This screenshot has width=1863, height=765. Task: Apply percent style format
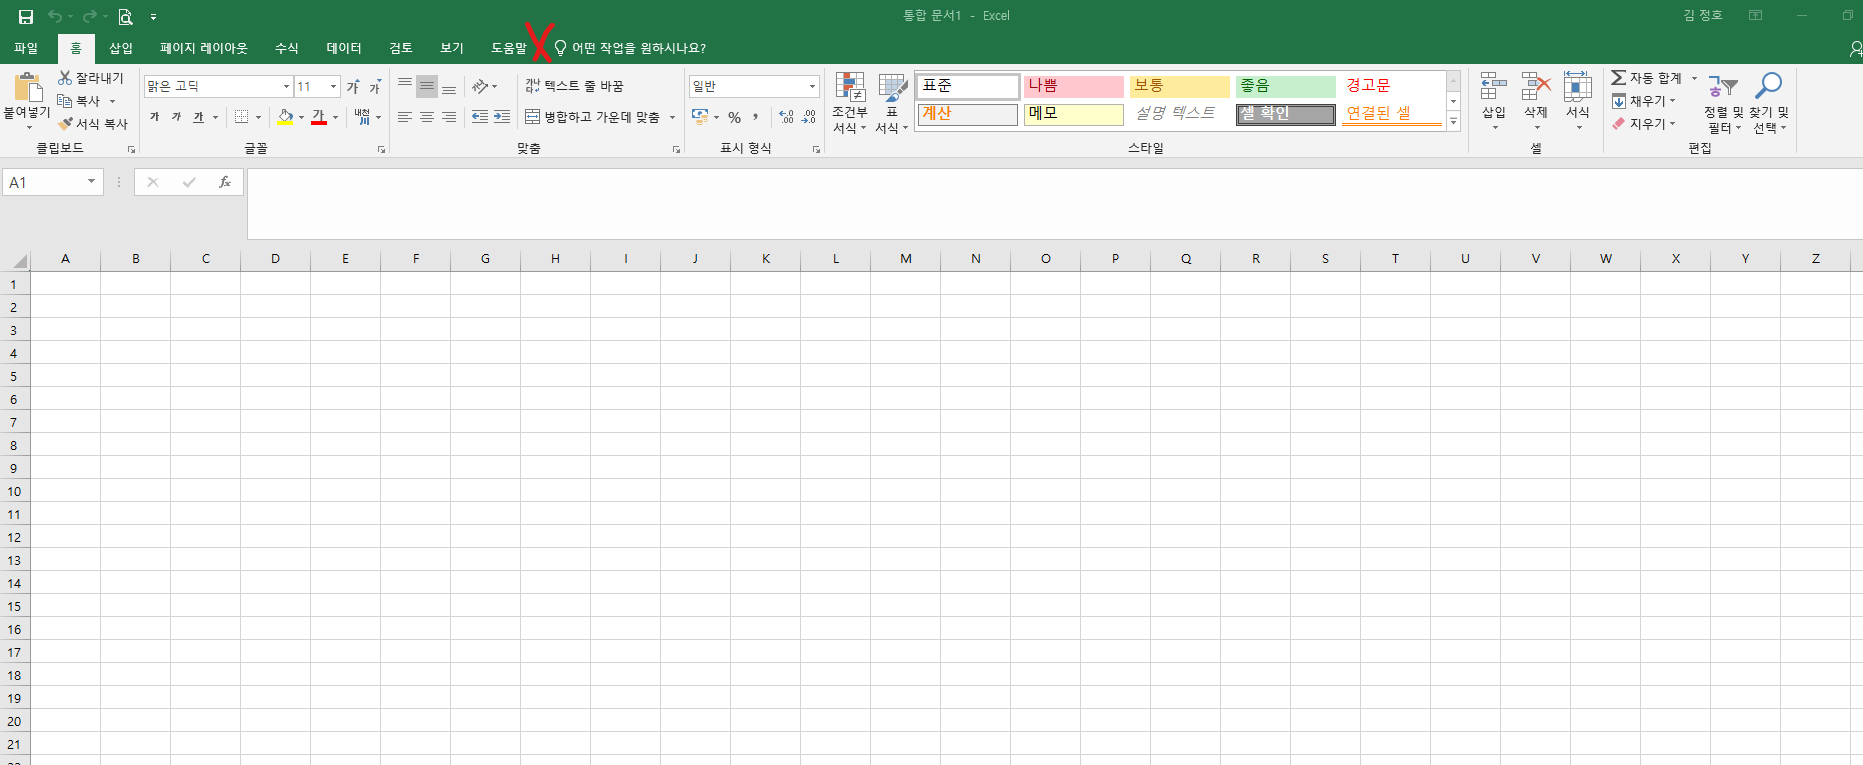pyautogui.click(x=735, y=117)
